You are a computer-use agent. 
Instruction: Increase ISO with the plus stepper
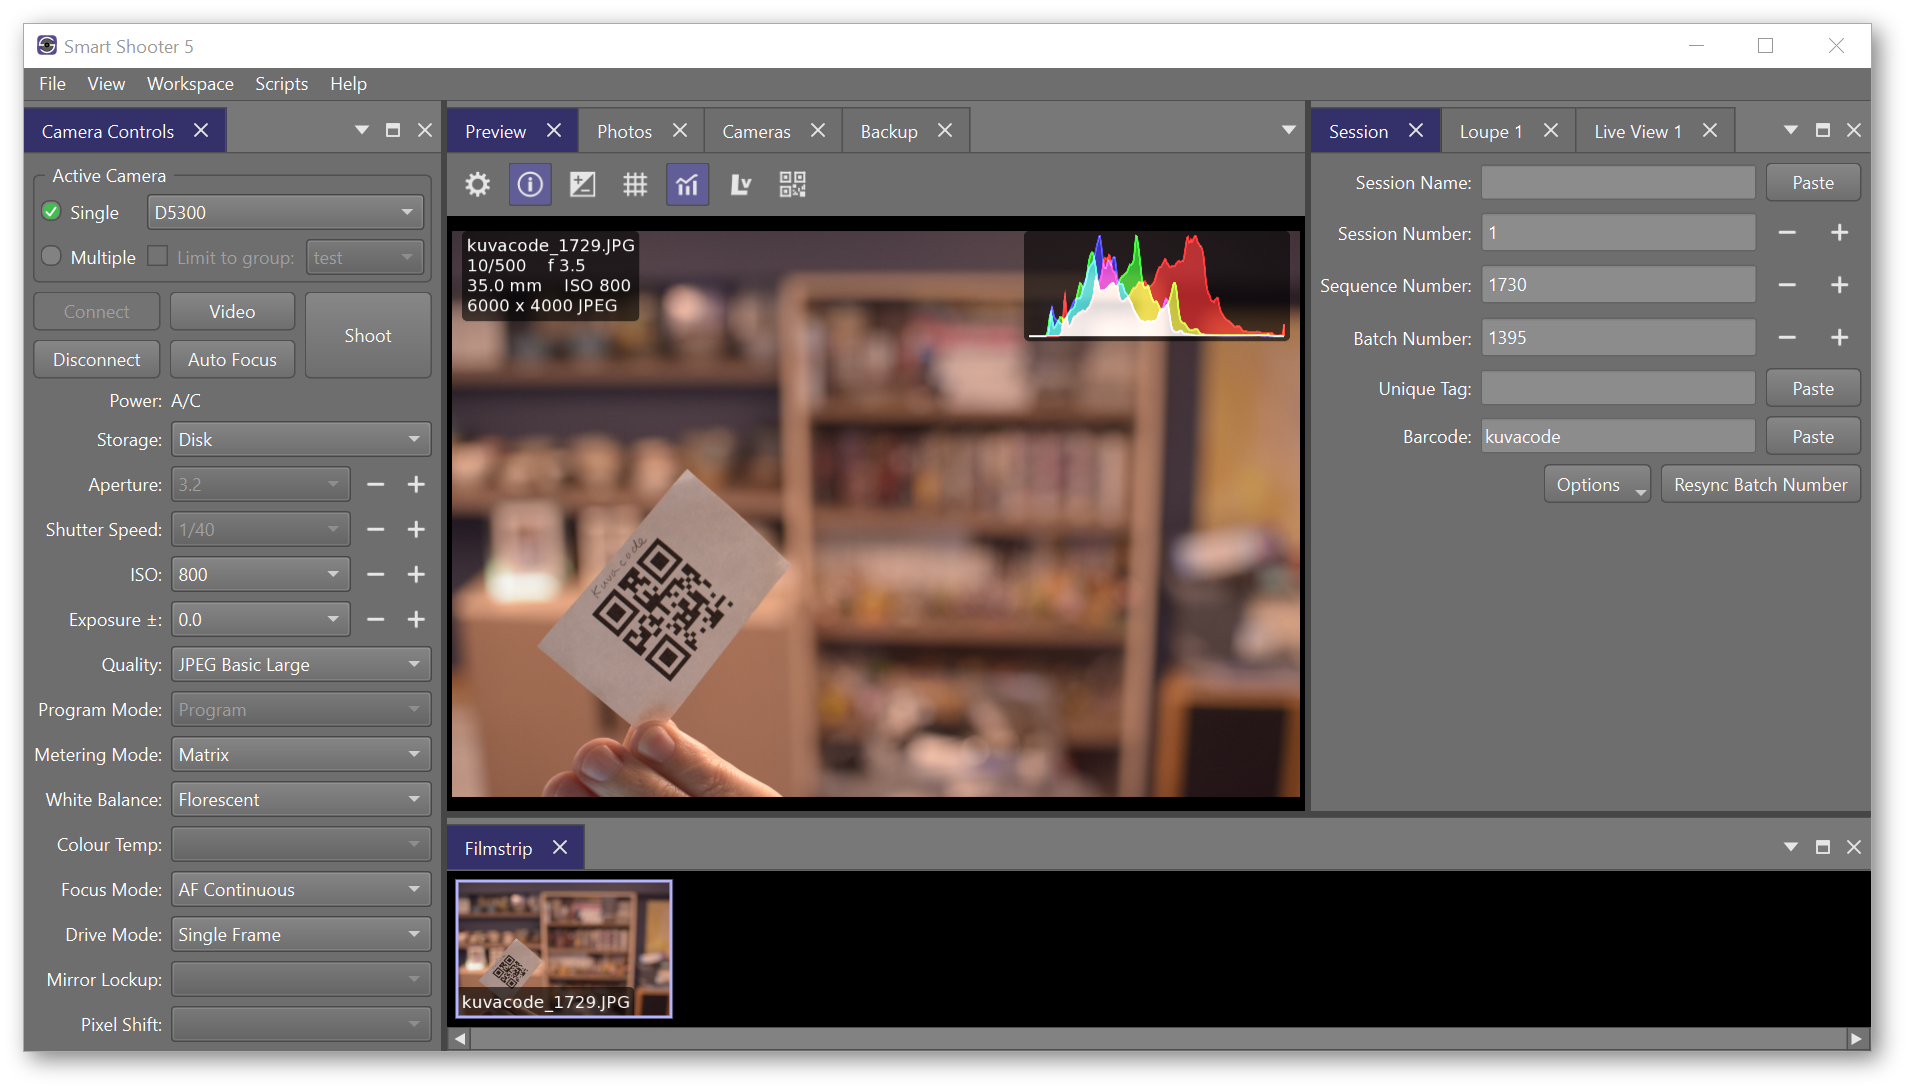click(416, 574)
